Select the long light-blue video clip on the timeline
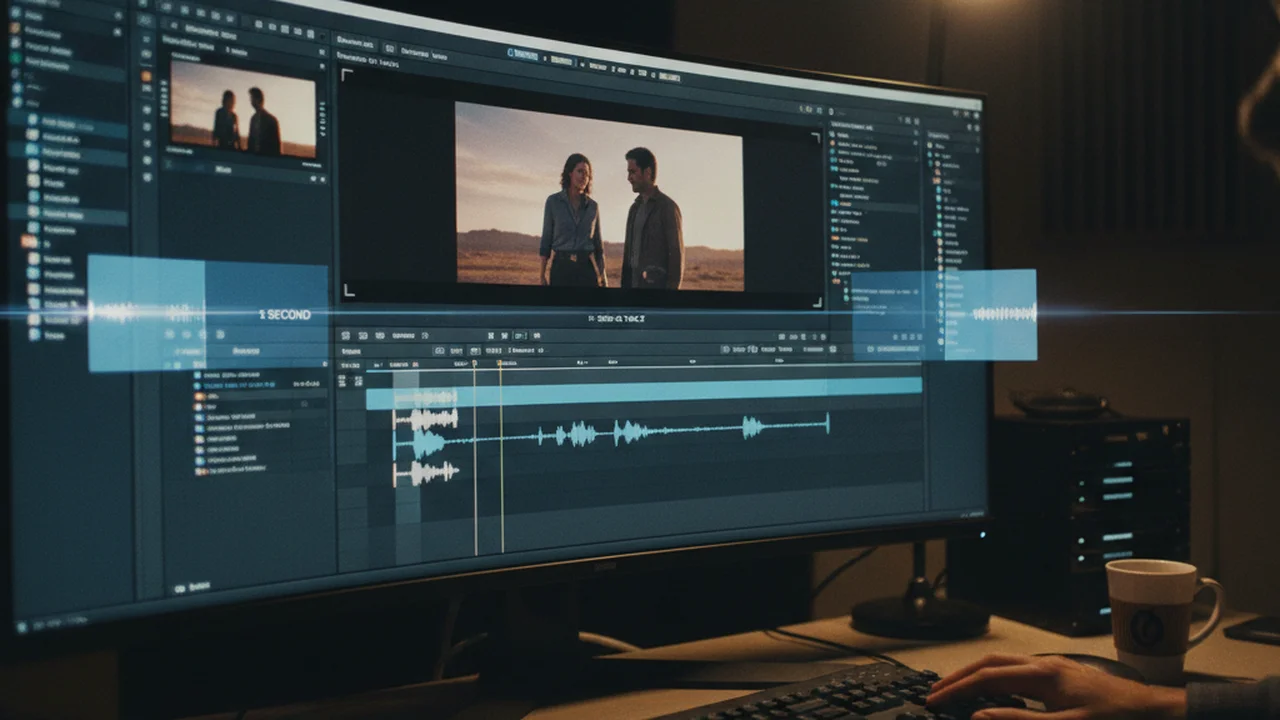The image size is (1280, 720). coord(644,393)
